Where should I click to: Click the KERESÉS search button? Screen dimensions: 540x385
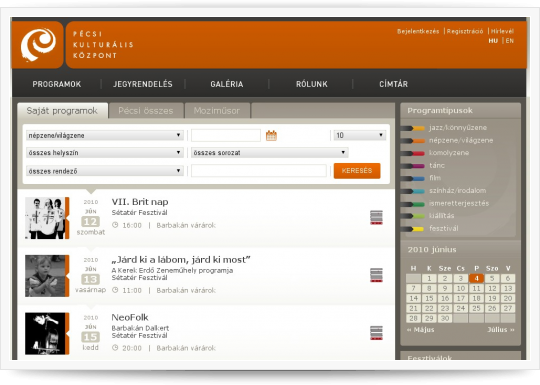click(x=357, y=171)
